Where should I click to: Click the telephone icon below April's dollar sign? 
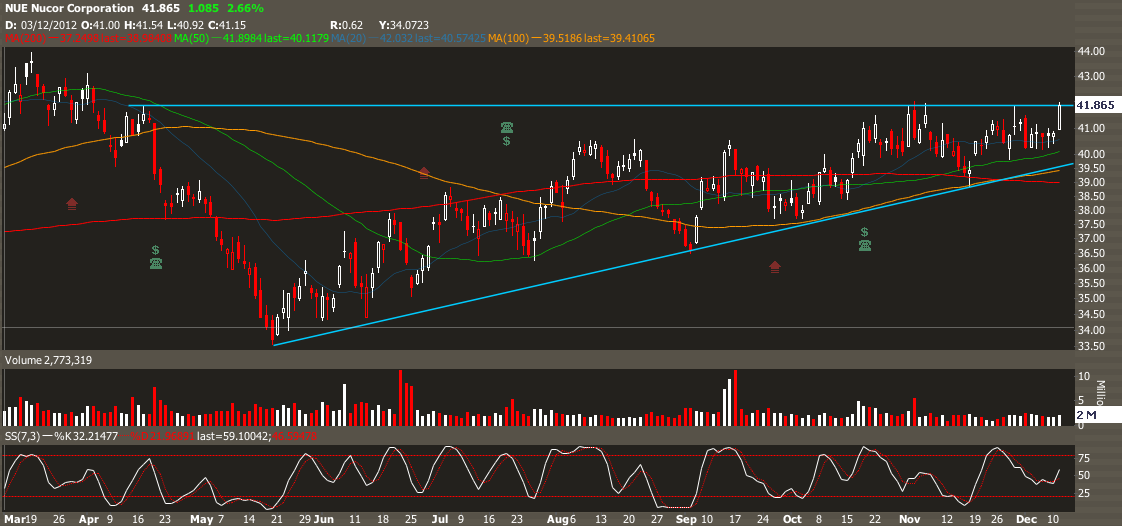click(x=156, y=264)
